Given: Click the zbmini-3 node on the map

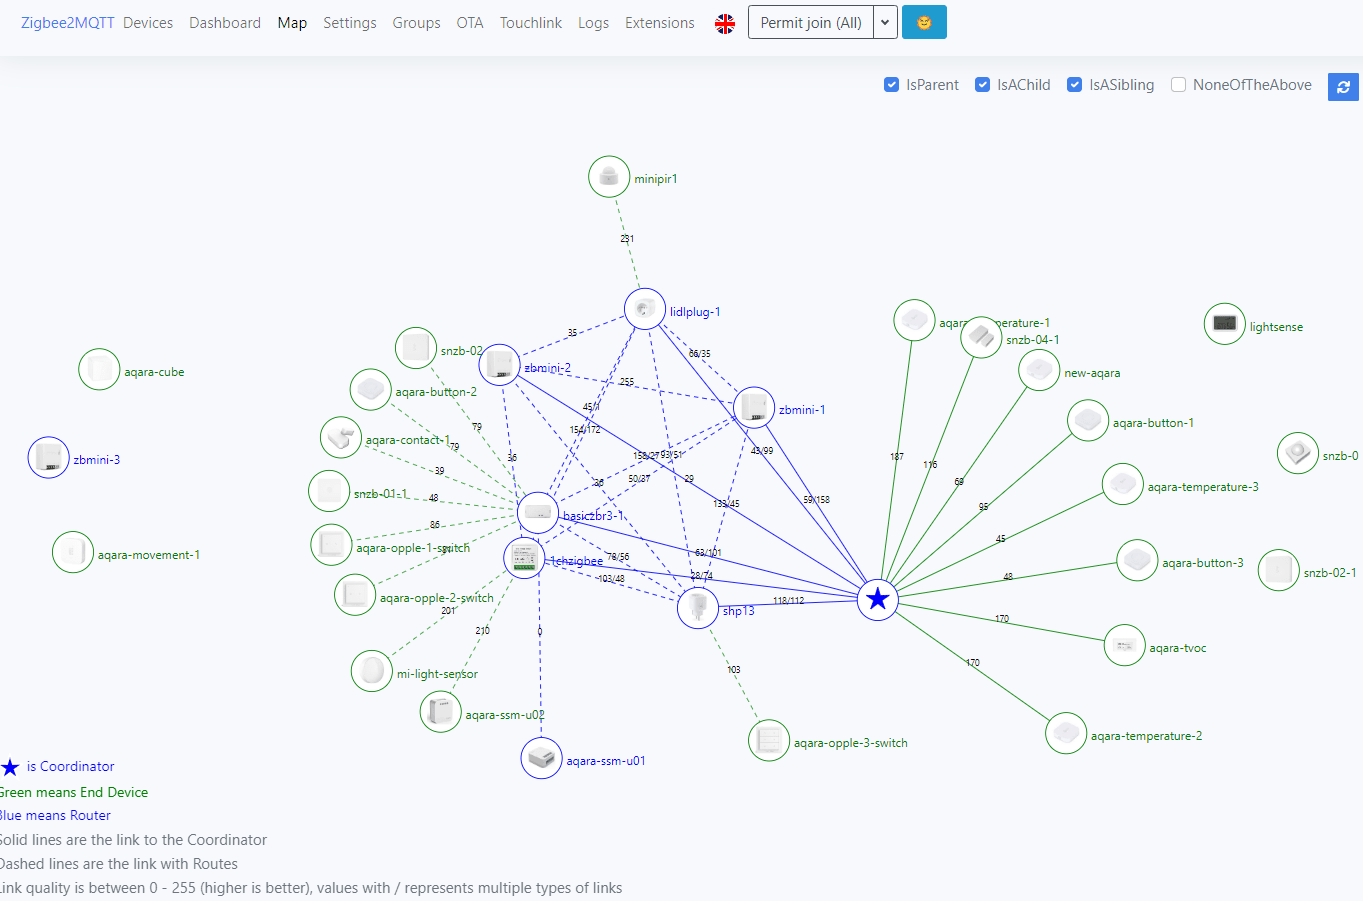Looking at the screenshot, I should coord(48,458).
